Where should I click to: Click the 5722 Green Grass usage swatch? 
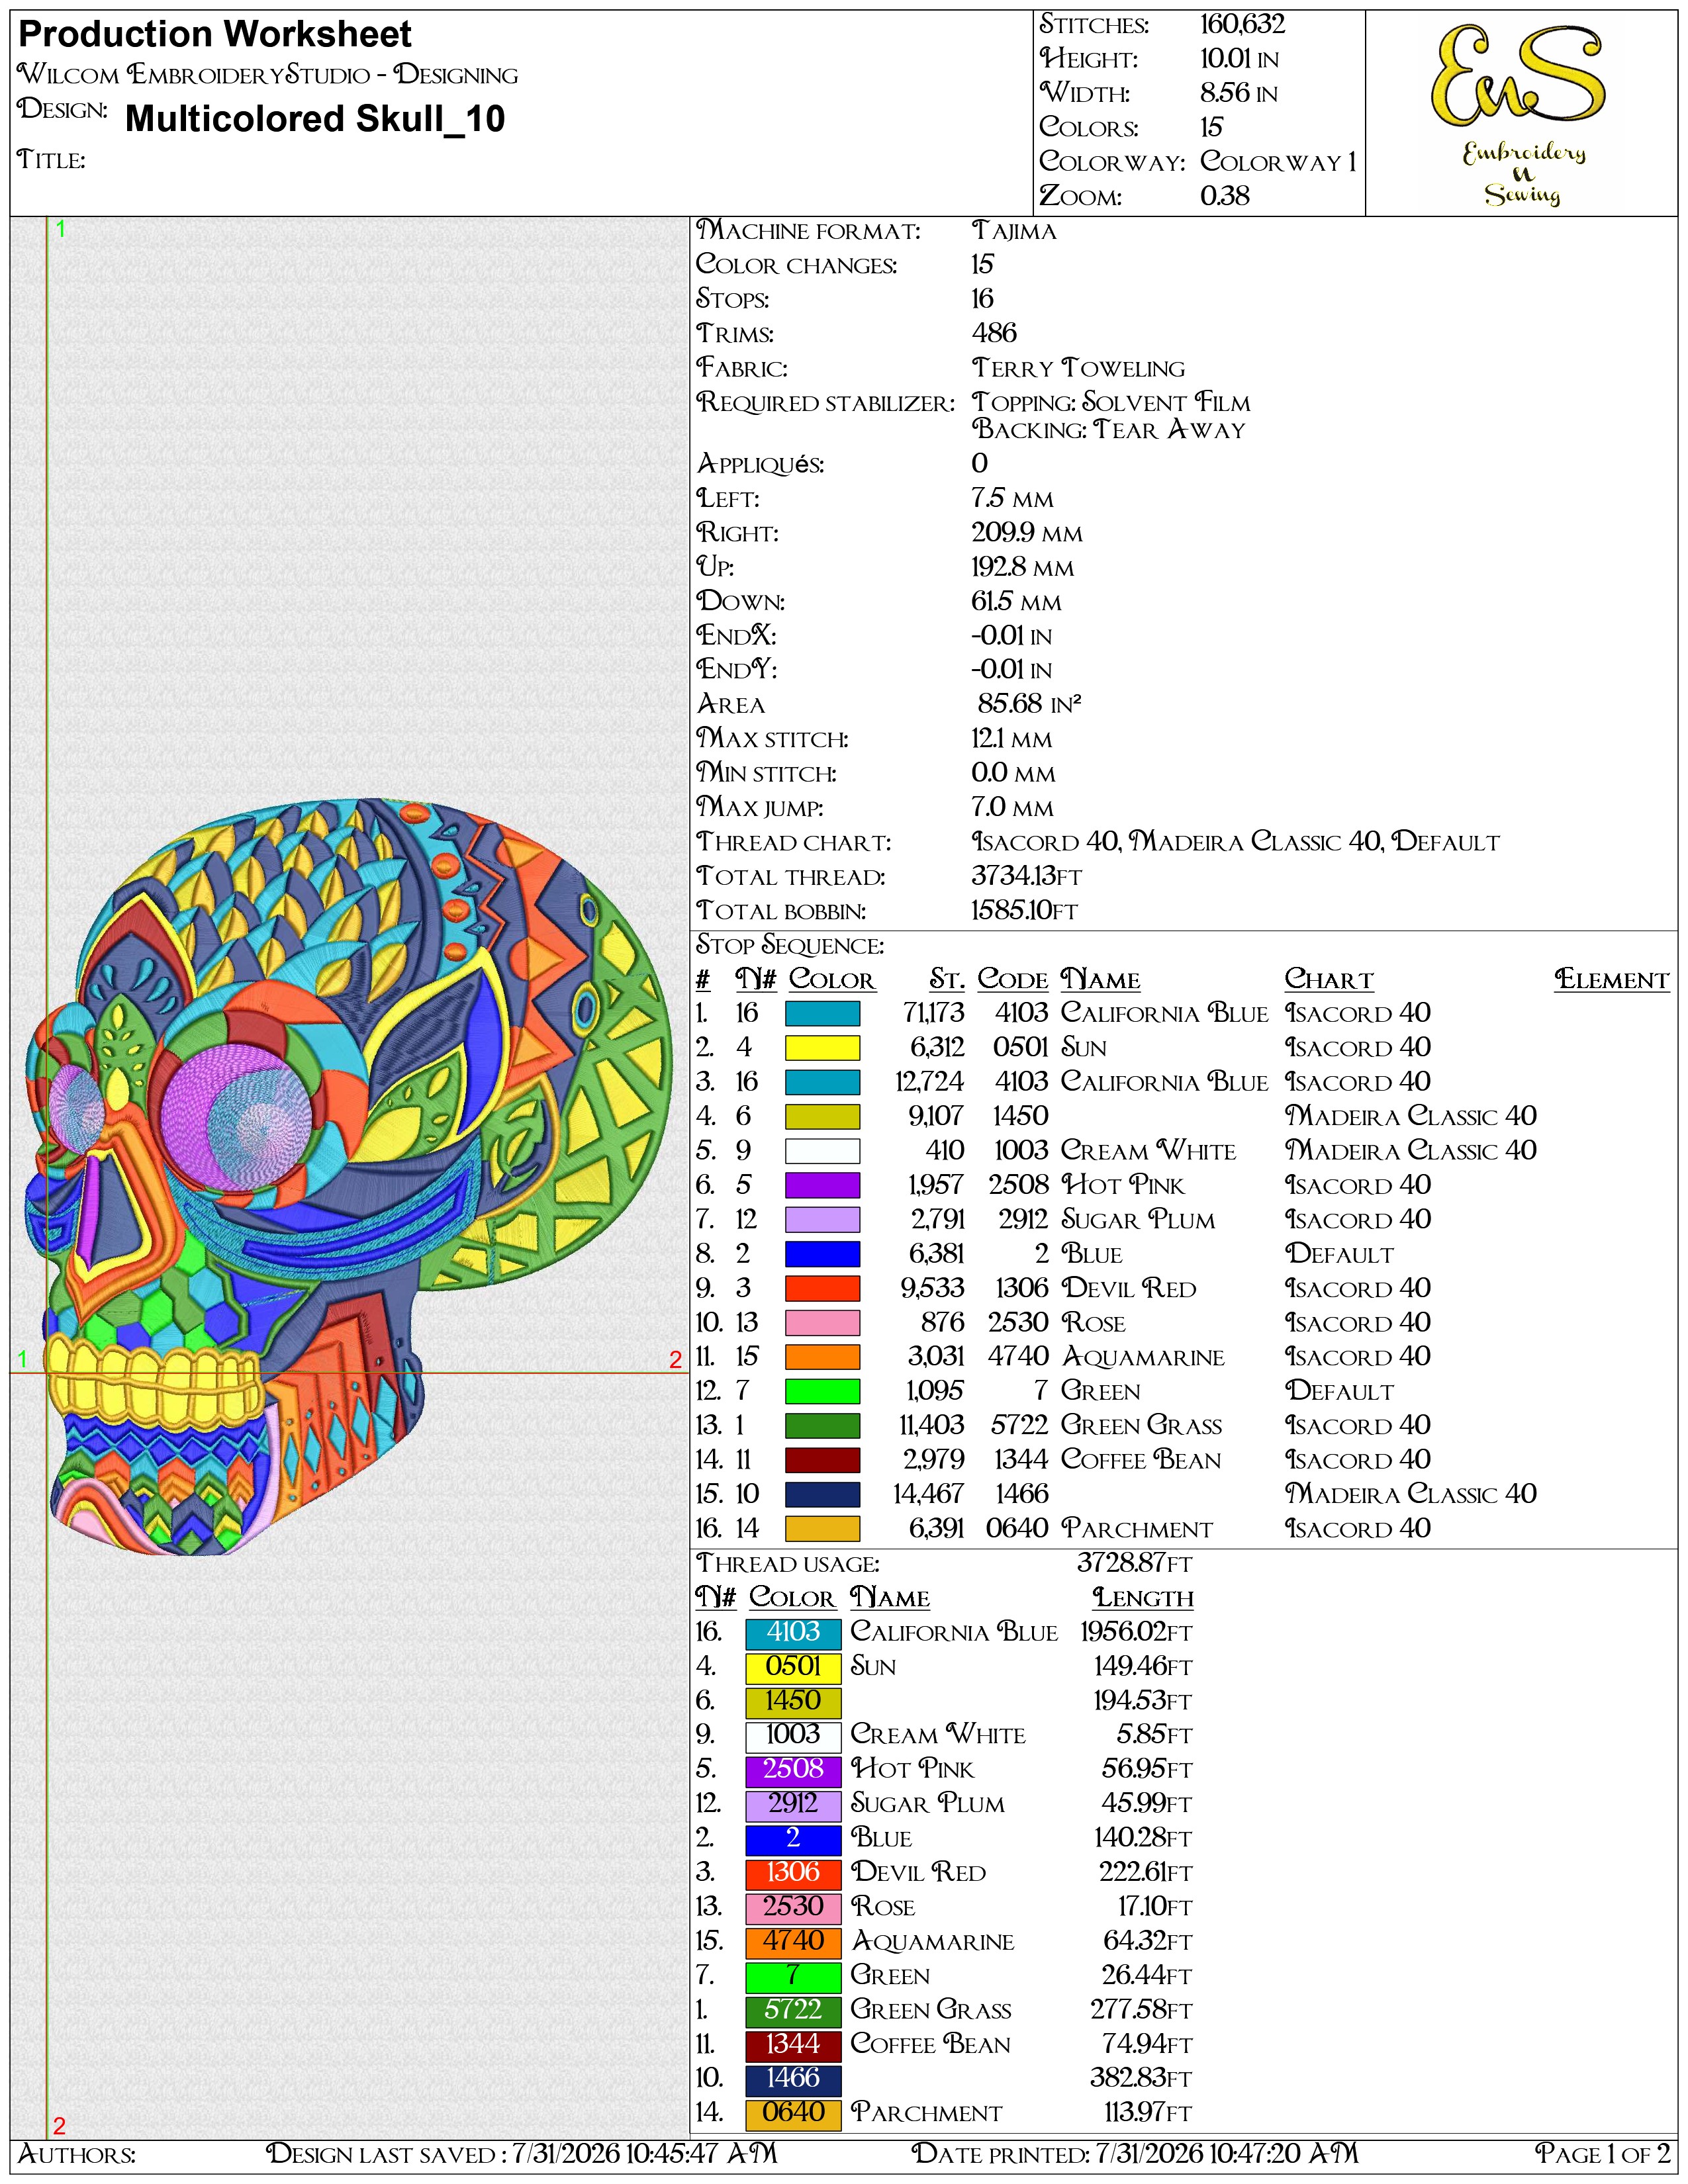pyautogui.click(x=793, y=2009)
